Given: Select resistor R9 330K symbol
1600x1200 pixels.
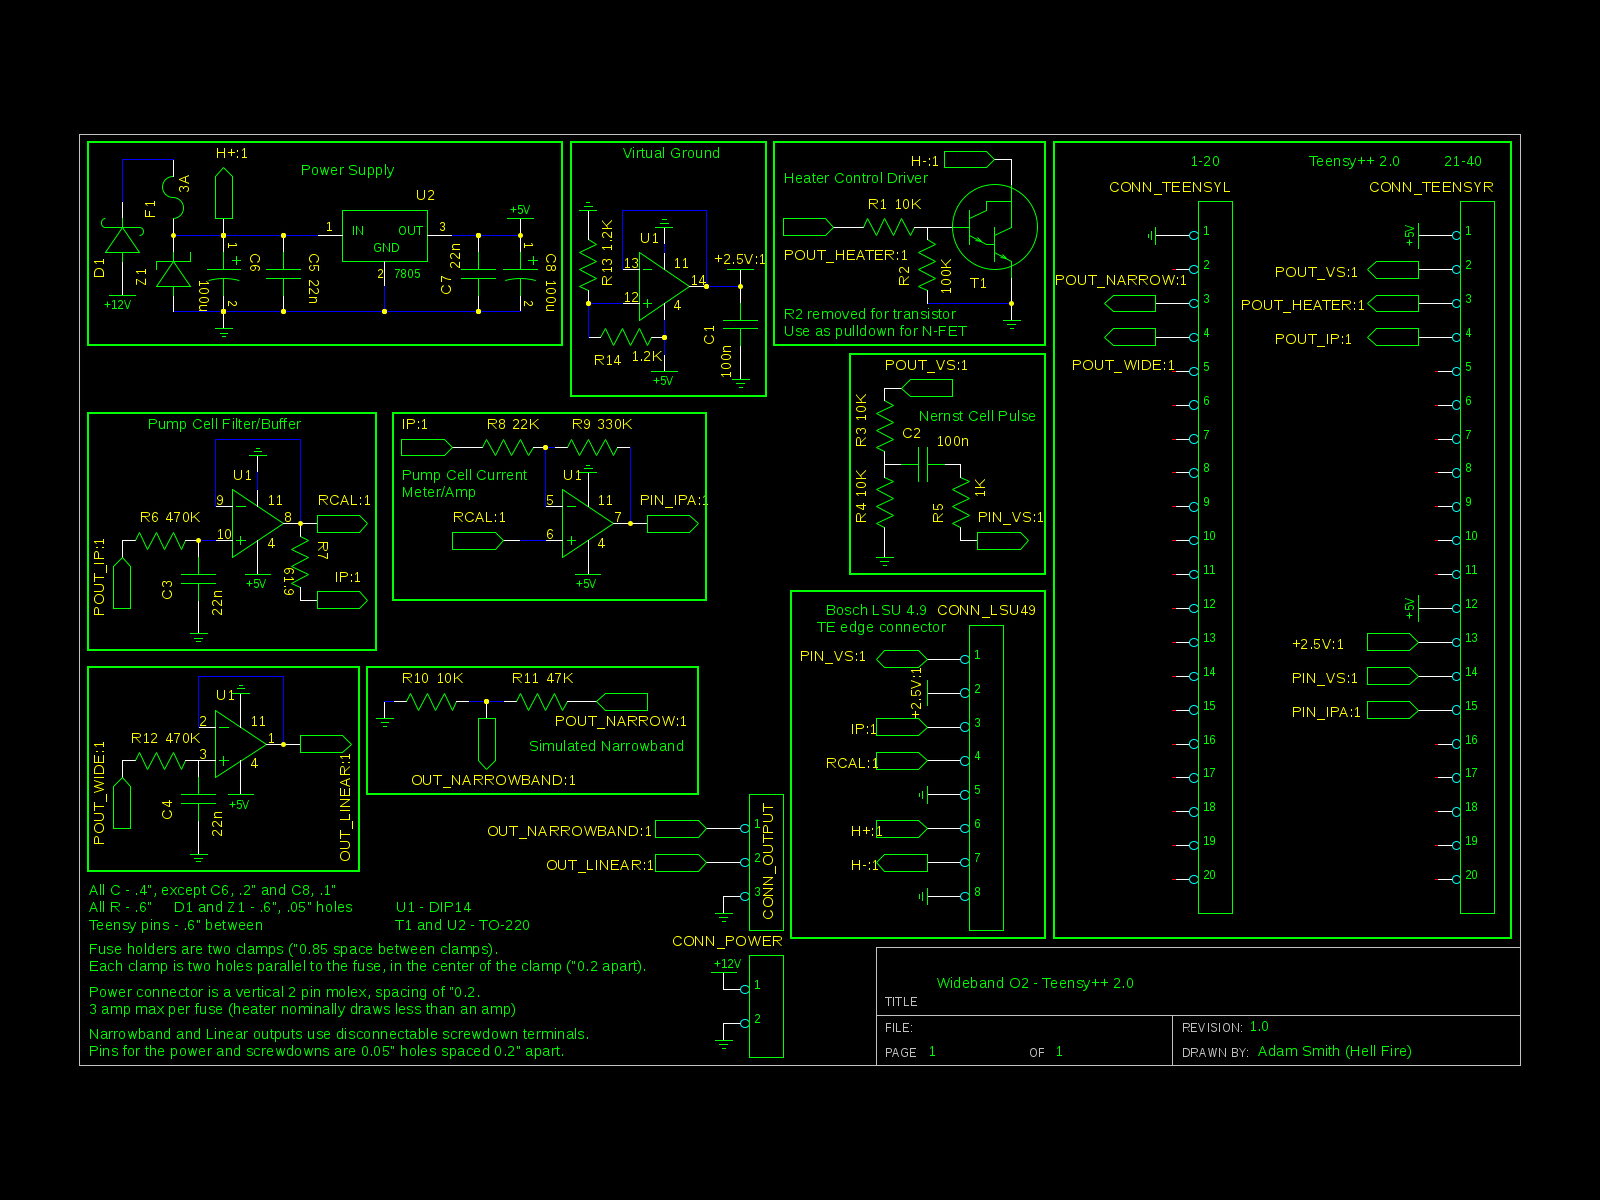Looking at the screenshot, I should 594,447.
